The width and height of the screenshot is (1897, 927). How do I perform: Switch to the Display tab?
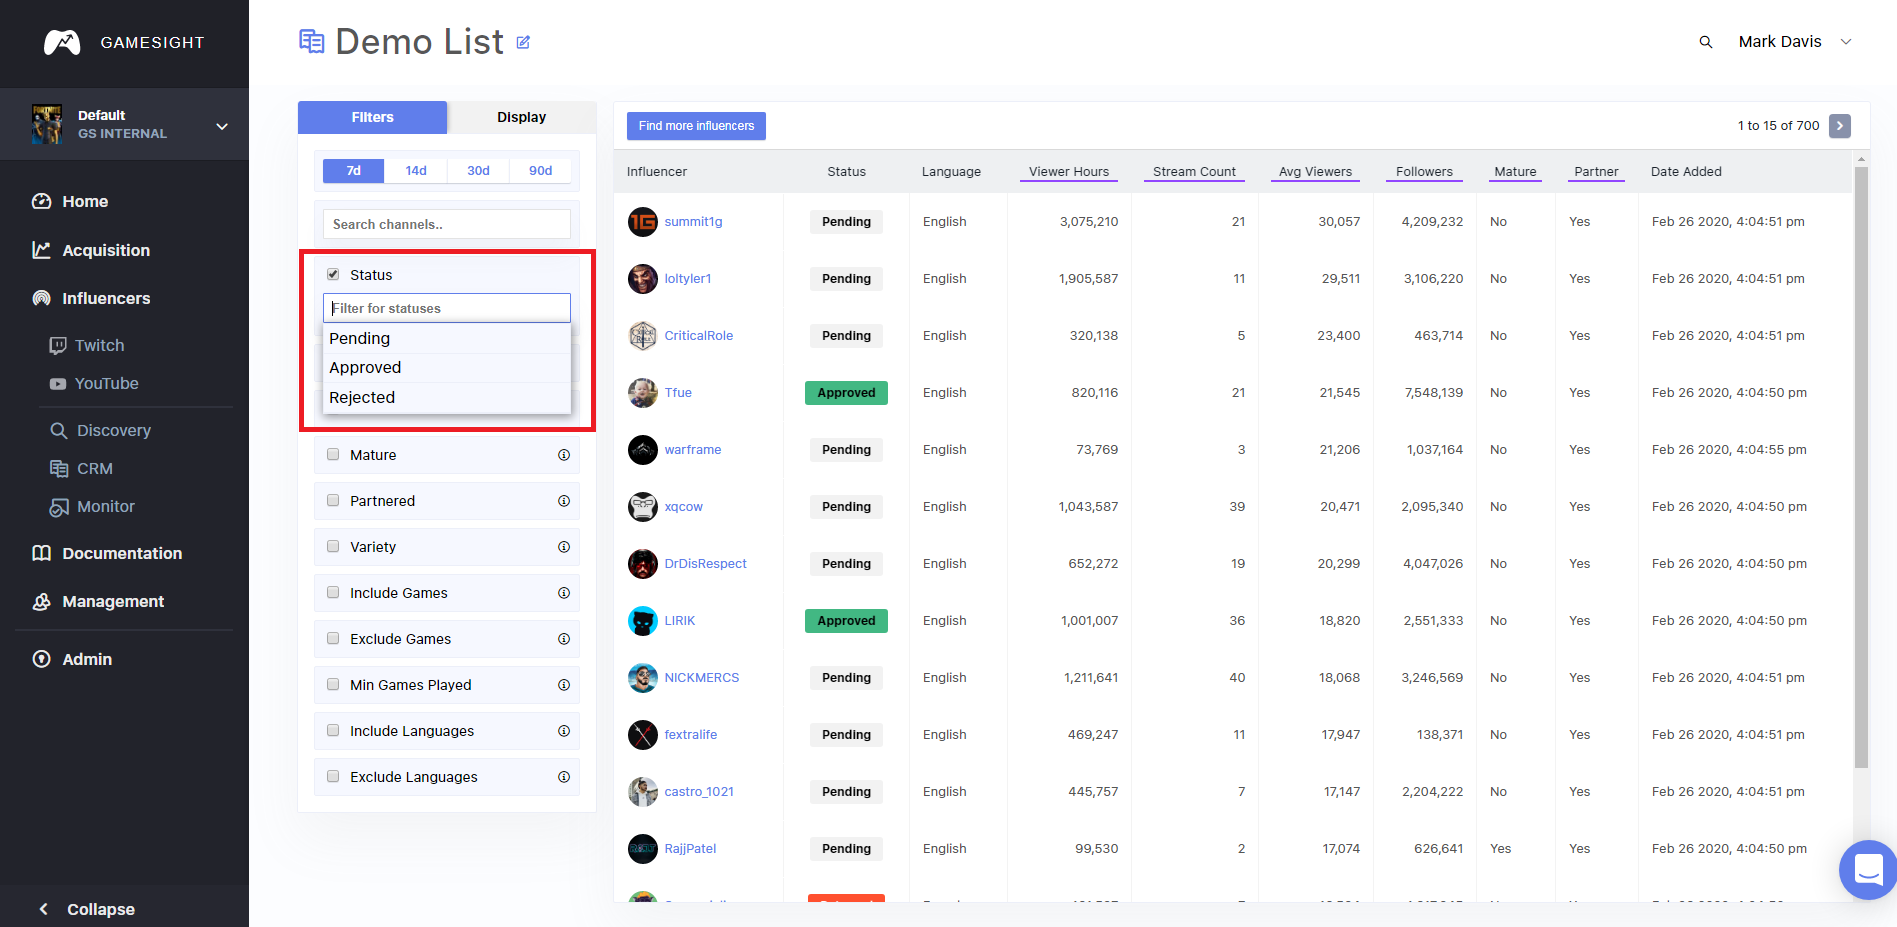[x=521, y=117]
